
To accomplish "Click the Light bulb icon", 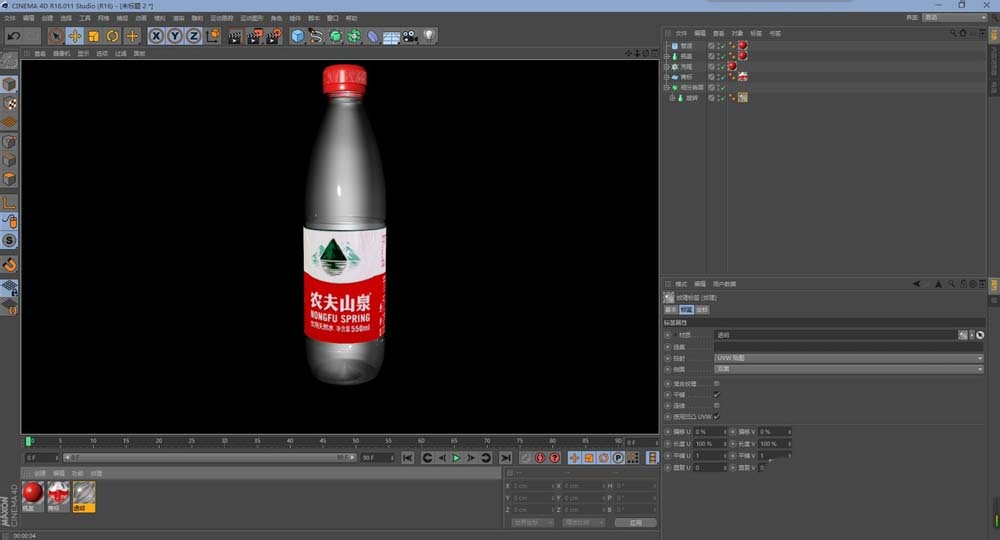I will tap(429, 36).
